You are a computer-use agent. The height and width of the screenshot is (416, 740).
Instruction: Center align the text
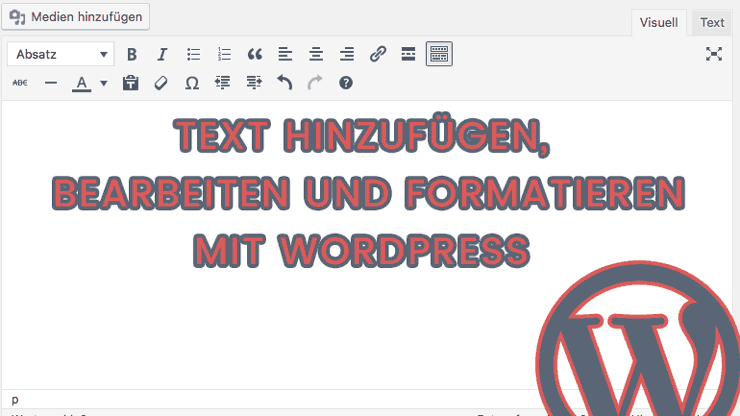click(316, 54)
